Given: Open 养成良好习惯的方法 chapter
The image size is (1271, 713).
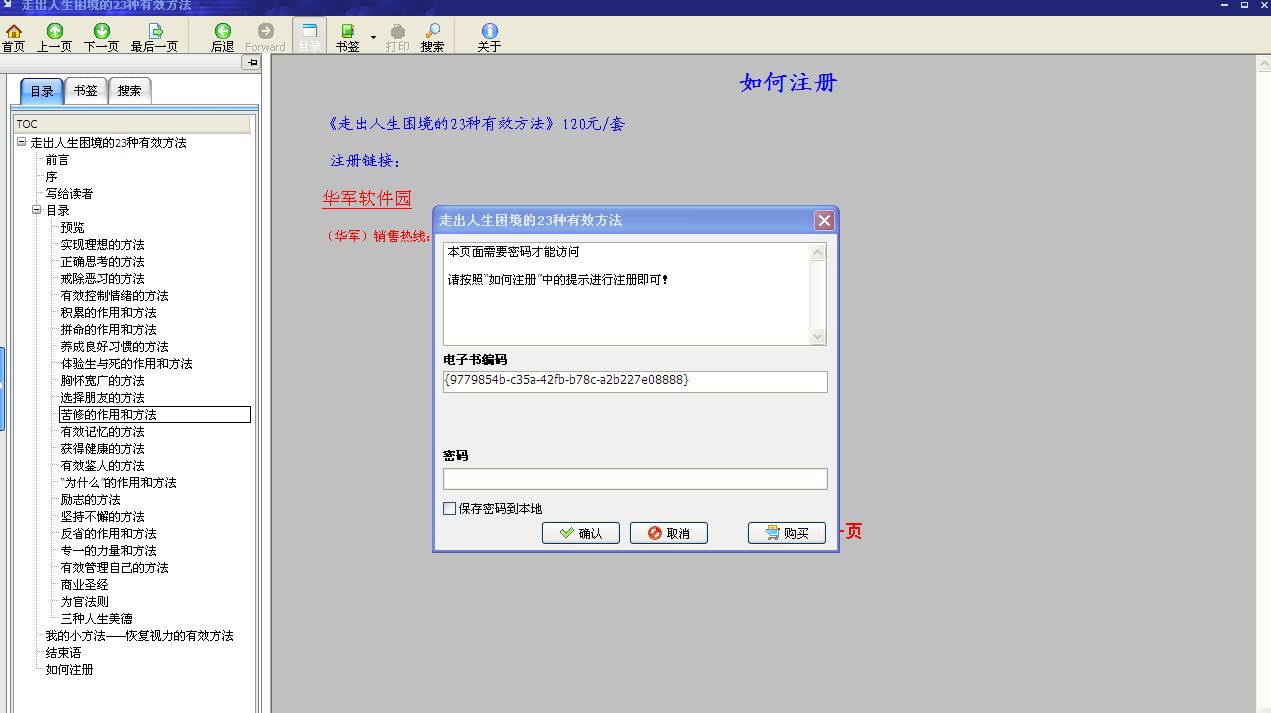Looking at the screenshot, I should [x=114, y=347].
